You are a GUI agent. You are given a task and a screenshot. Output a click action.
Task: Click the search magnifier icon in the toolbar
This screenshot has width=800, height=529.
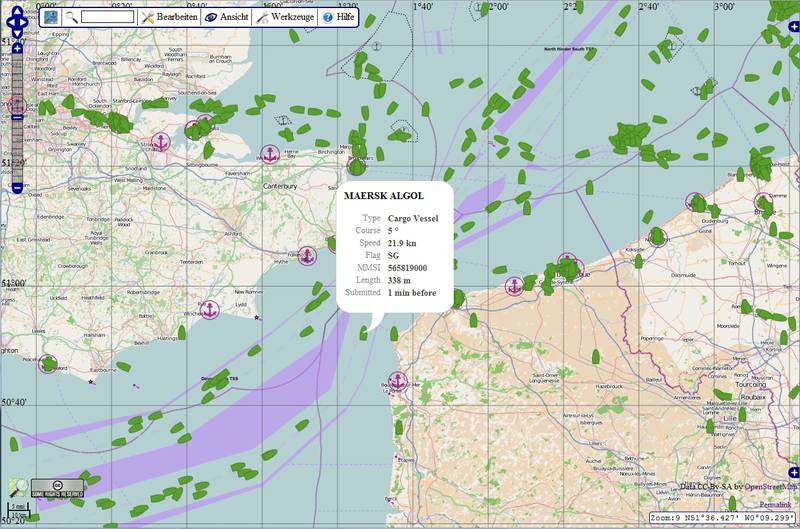[71, 17]
